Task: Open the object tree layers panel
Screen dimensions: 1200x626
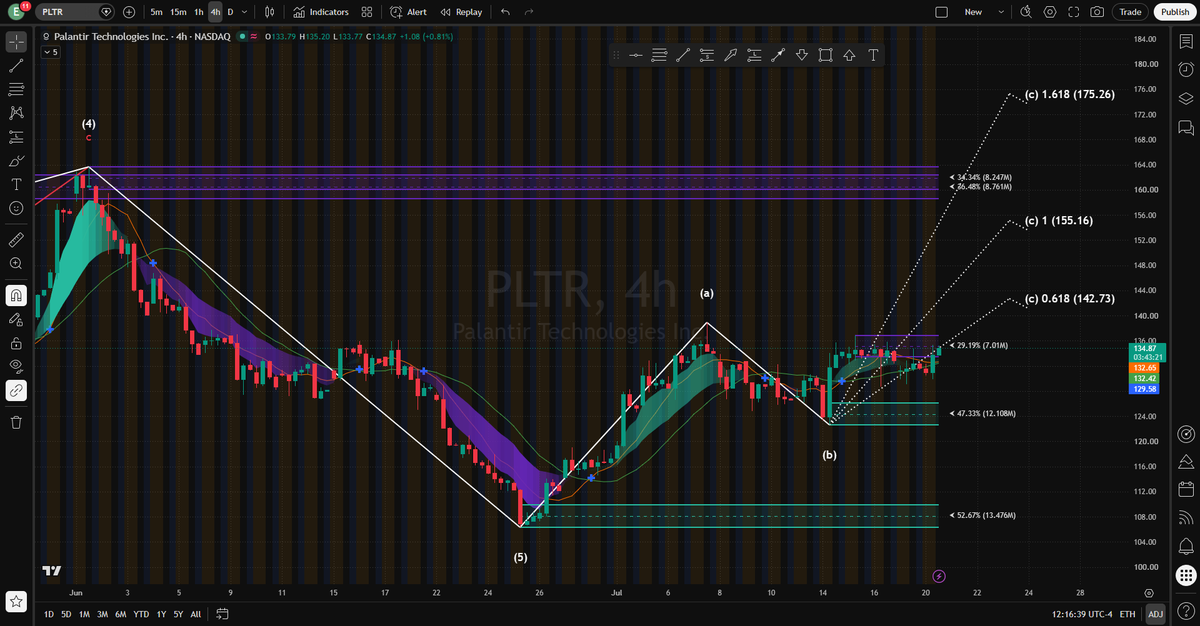Action: tap(1186, 98)
